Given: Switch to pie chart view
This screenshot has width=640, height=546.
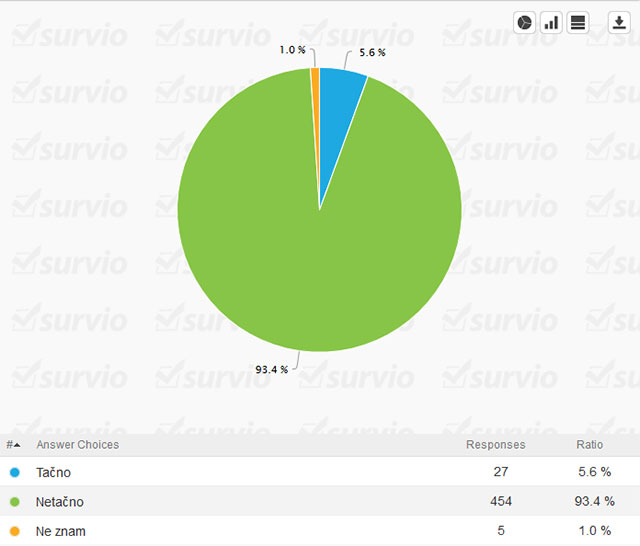Looking at the screenshot, I should 525,23.
